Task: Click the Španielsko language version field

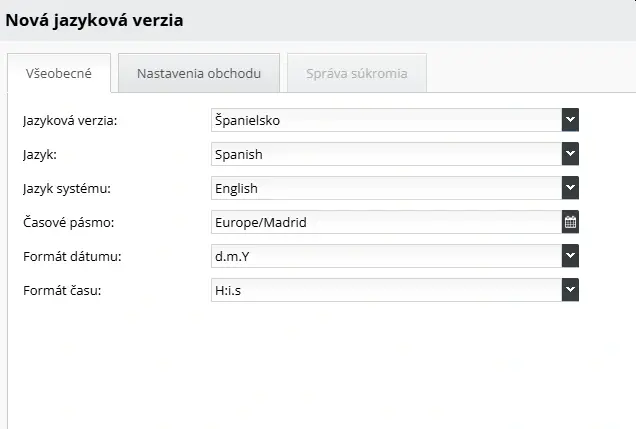Action: 386,120
